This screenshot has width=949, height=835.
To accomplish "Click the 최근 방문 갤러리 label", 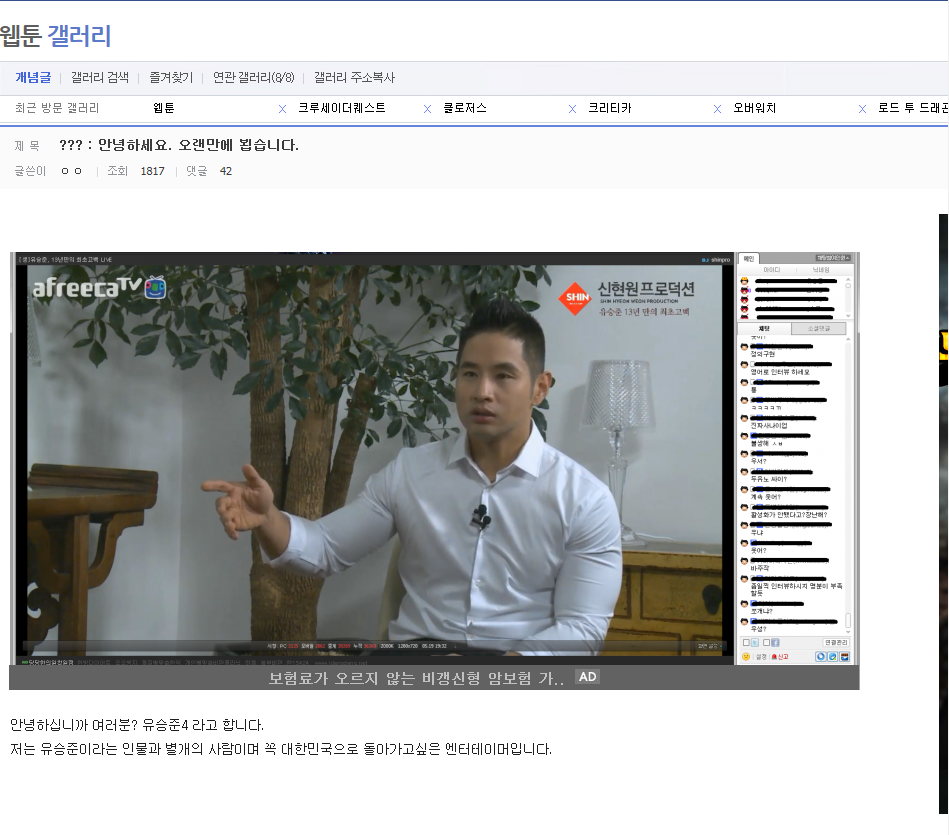I will tap(57, 108).
